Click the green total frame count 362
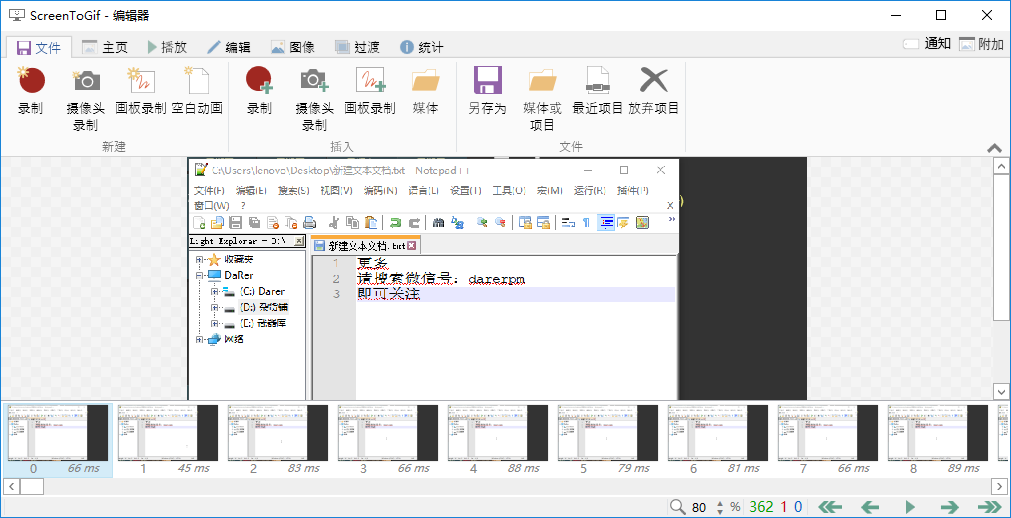Viewport: 1011px width, 518px height. pyautogui.click(x=761, y=507)
